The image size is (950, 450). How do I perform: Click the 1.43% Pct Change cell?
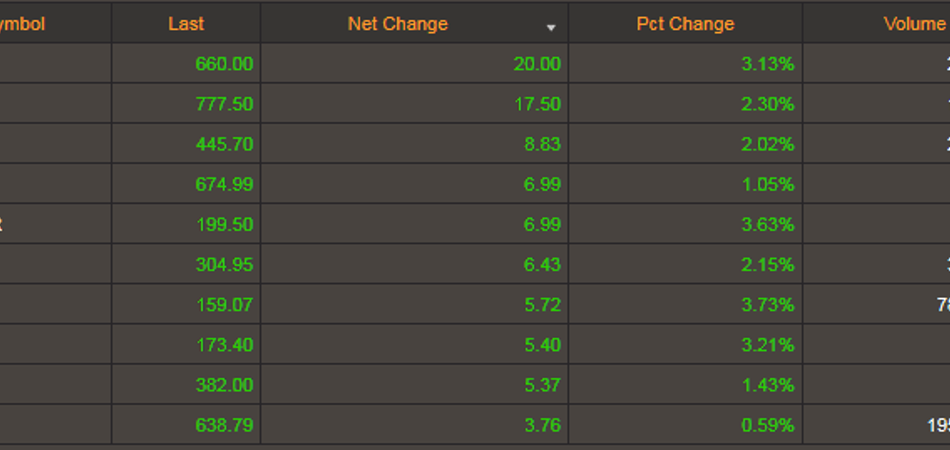click(768, 384)
